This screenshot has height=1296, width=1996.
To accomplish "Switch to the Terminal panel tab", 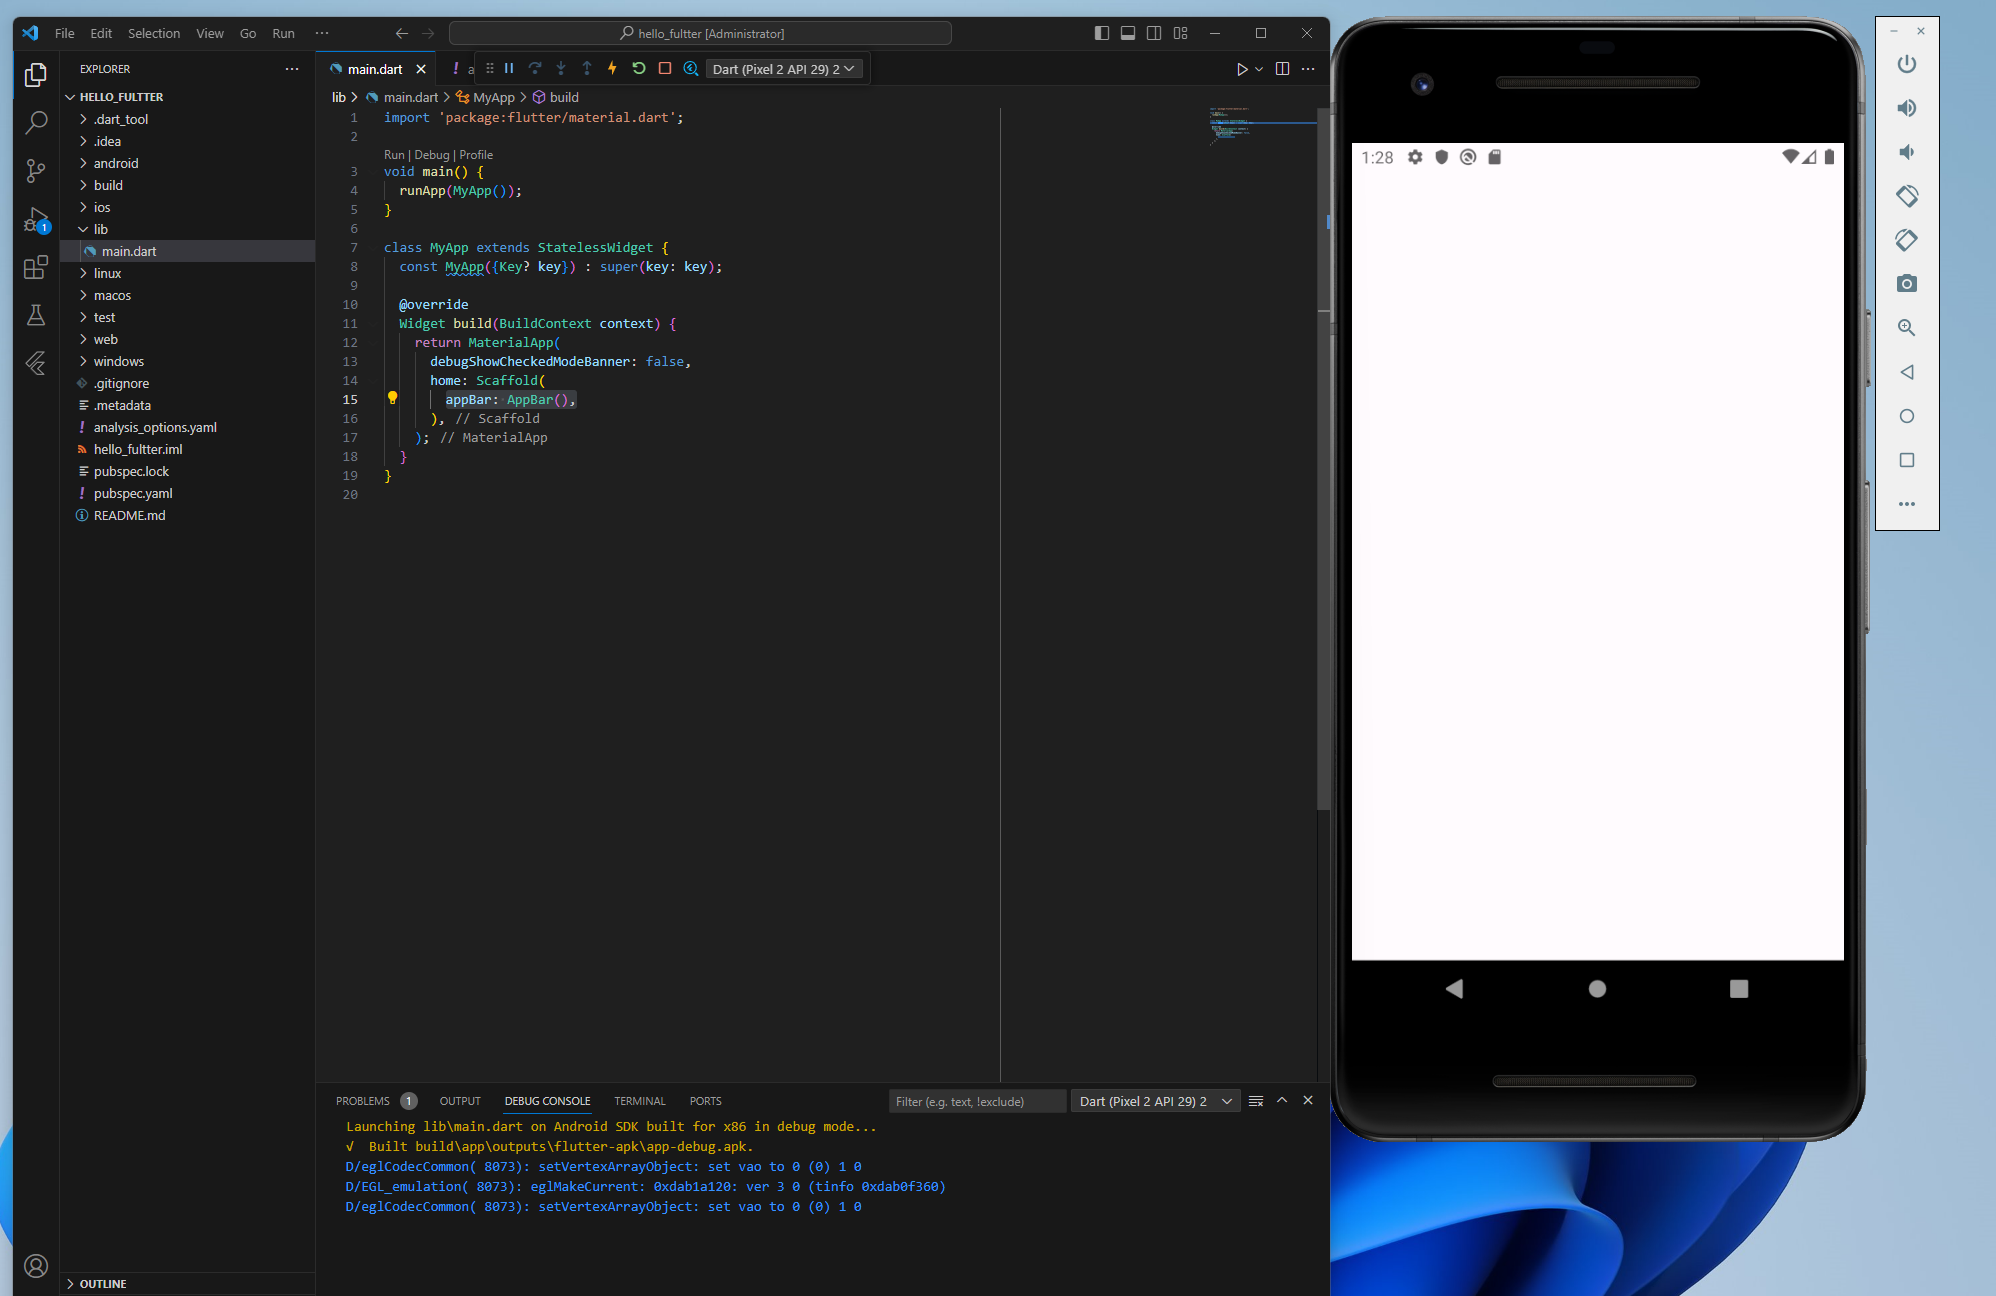I will 640,1101.
